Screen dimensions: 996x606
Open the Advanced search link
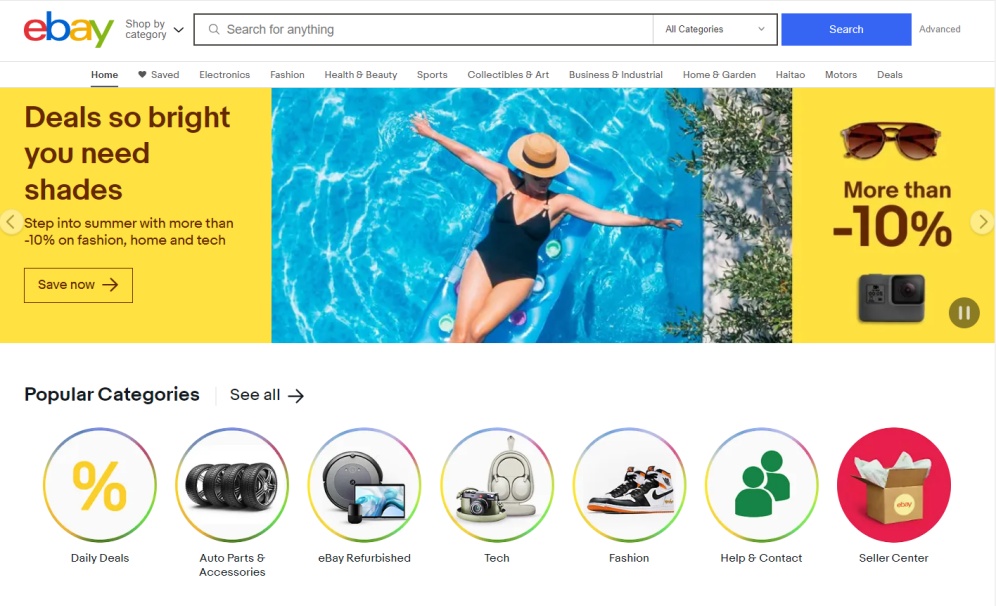(939, 29)
